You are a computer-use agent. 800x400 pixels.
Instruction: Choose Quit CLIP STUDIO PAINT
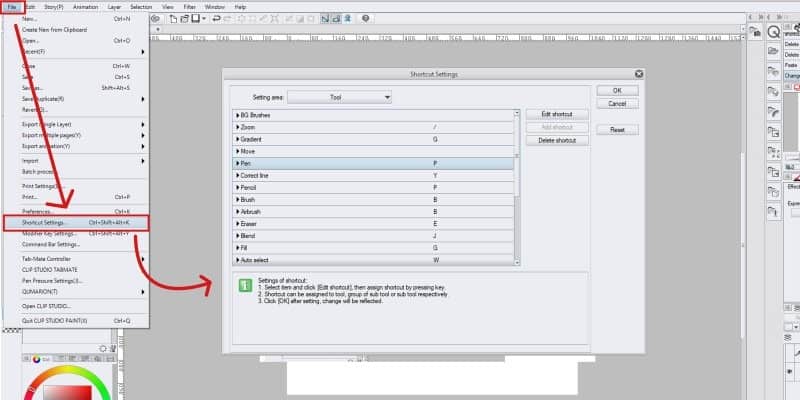(76, 321)
